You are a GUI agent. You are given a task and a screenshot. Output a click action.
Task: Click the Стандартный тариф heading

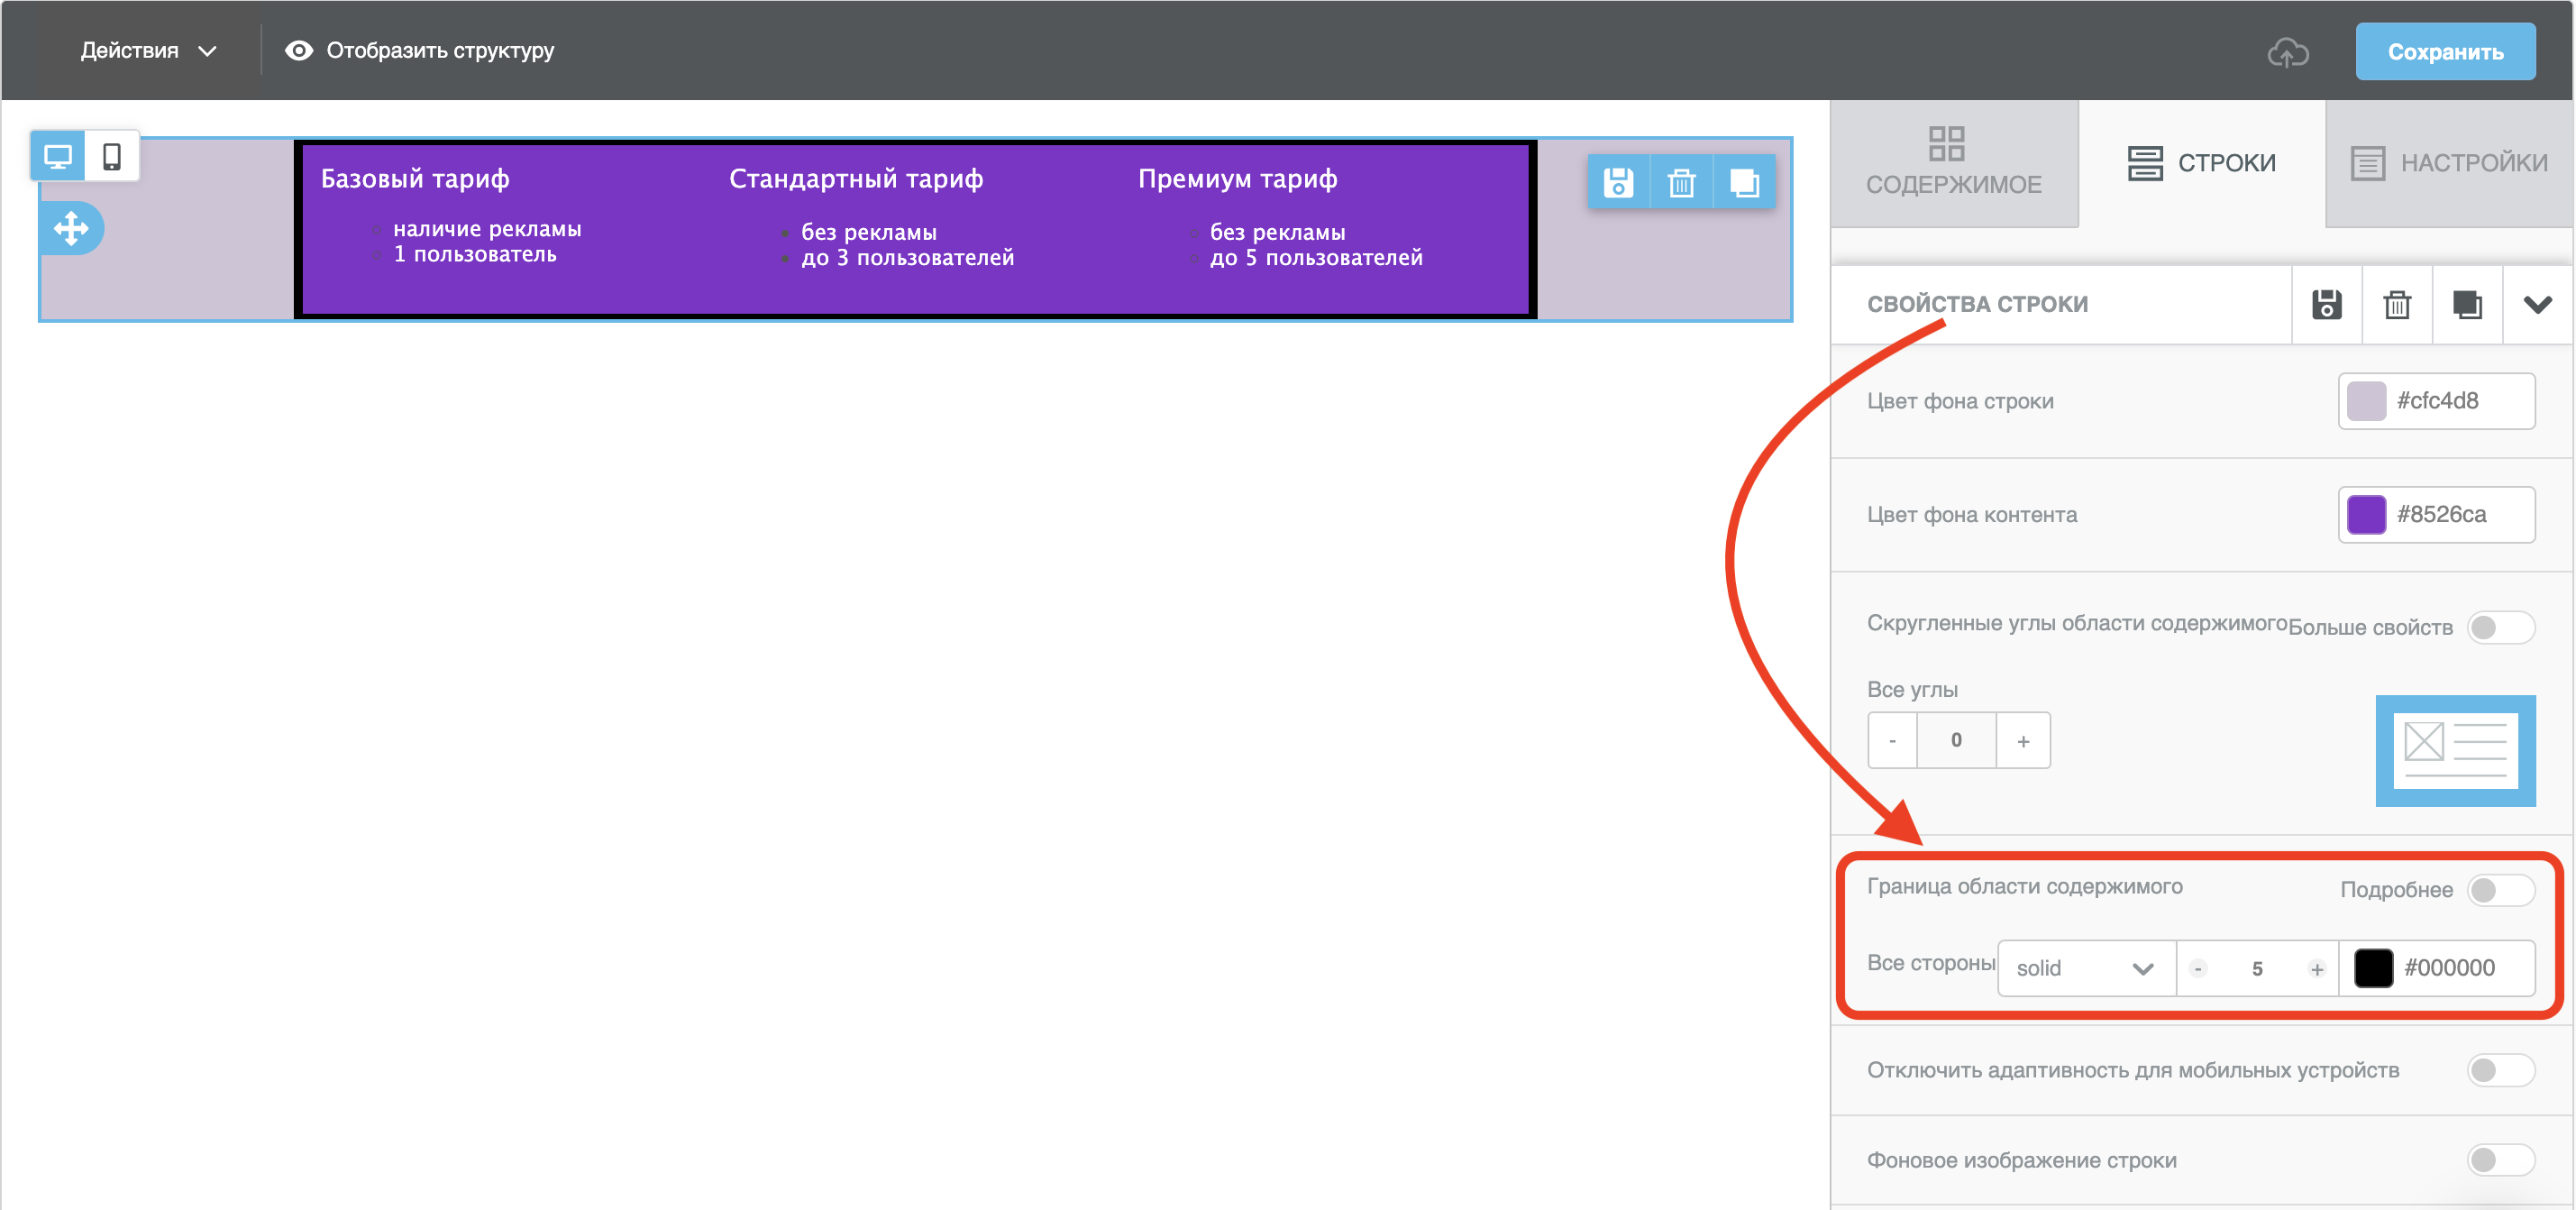[x=856, y=179]
